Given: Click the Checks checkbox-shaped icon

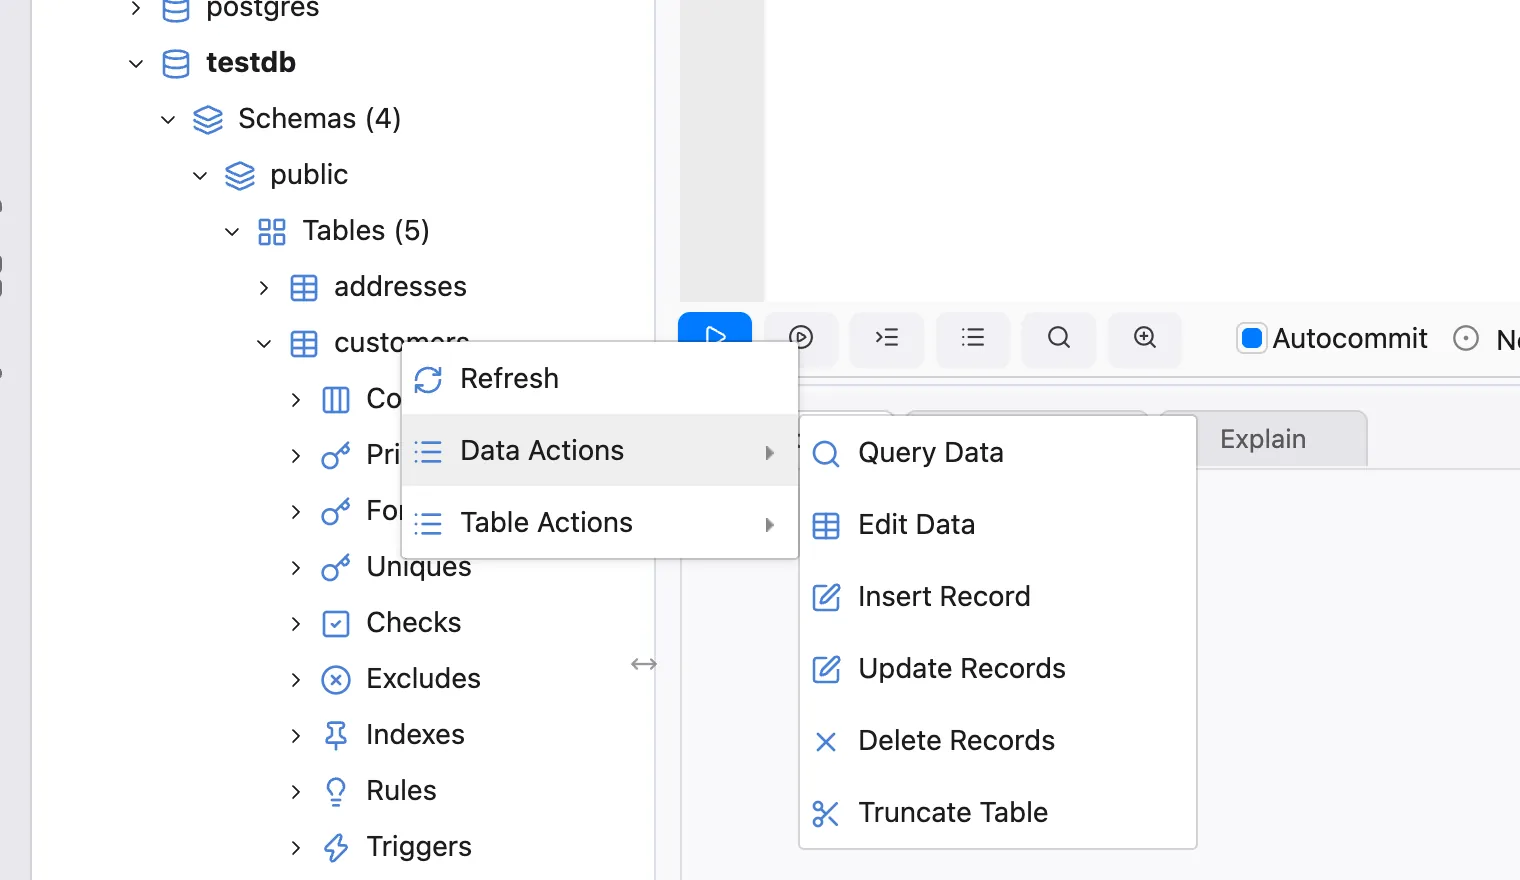Looking at the screenshot, I should click(336, 624).
